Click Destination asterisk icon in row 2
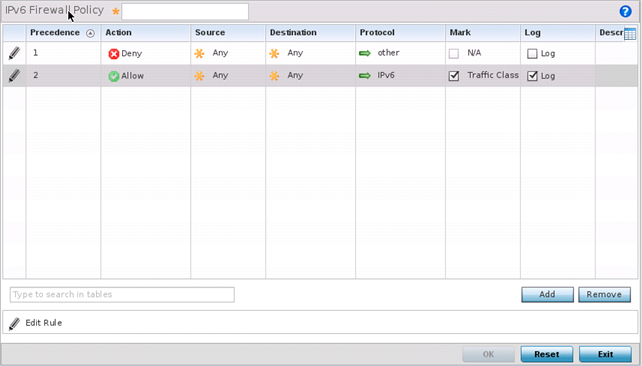 click(x=274, y=76)
